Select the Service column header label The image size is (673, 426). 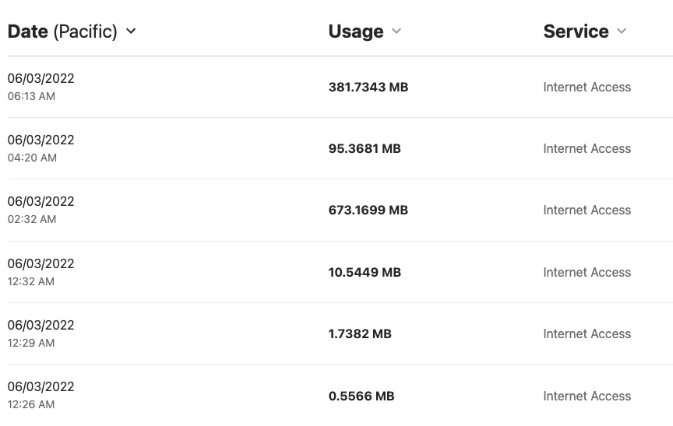576,31
